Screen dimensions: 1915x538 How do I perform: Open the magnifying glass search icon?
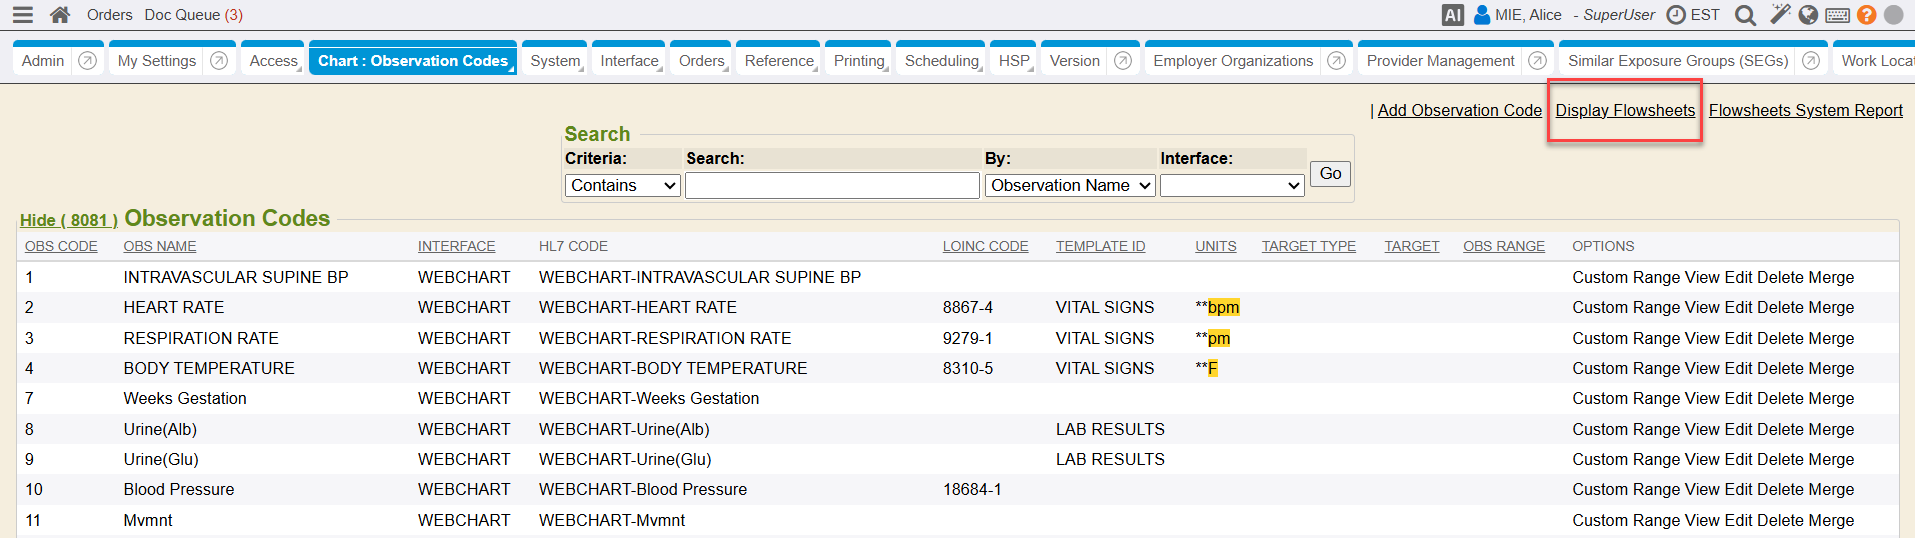coord(1745,15)
